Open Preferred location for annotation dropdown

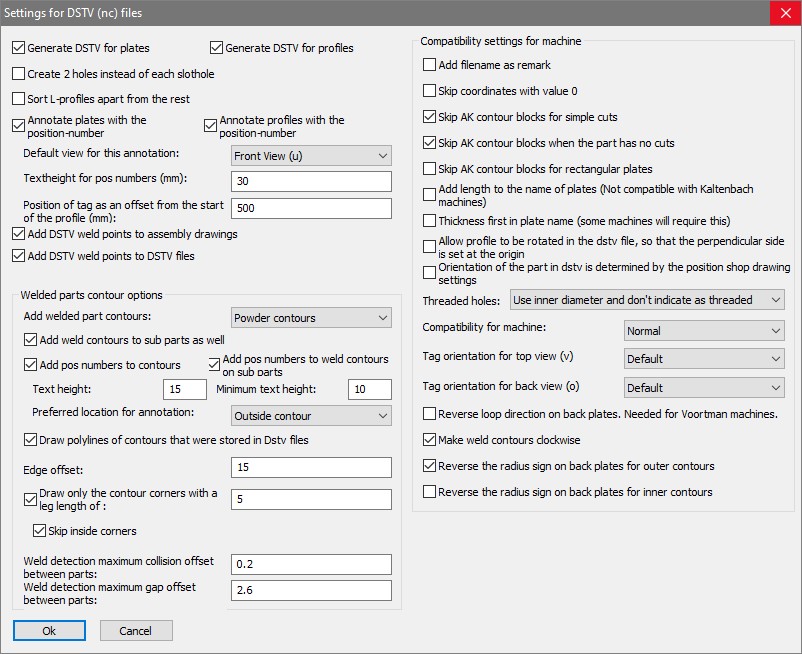coord(311,416)
